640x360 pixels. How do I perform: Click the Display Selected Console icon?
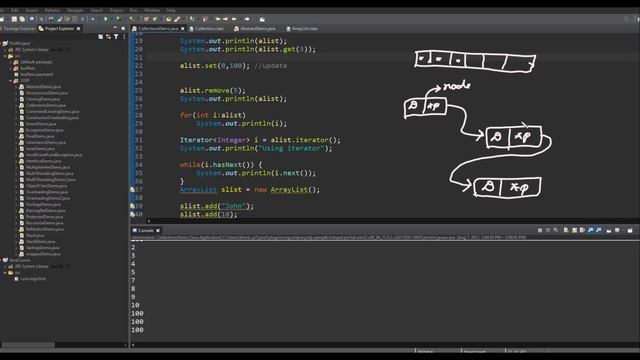point(617,231)
